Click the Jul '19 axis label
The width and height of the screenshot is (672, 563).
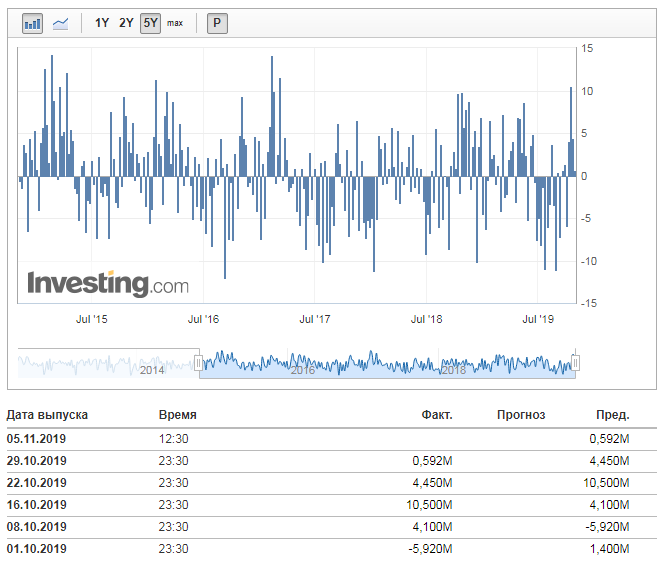pos(538,319)
